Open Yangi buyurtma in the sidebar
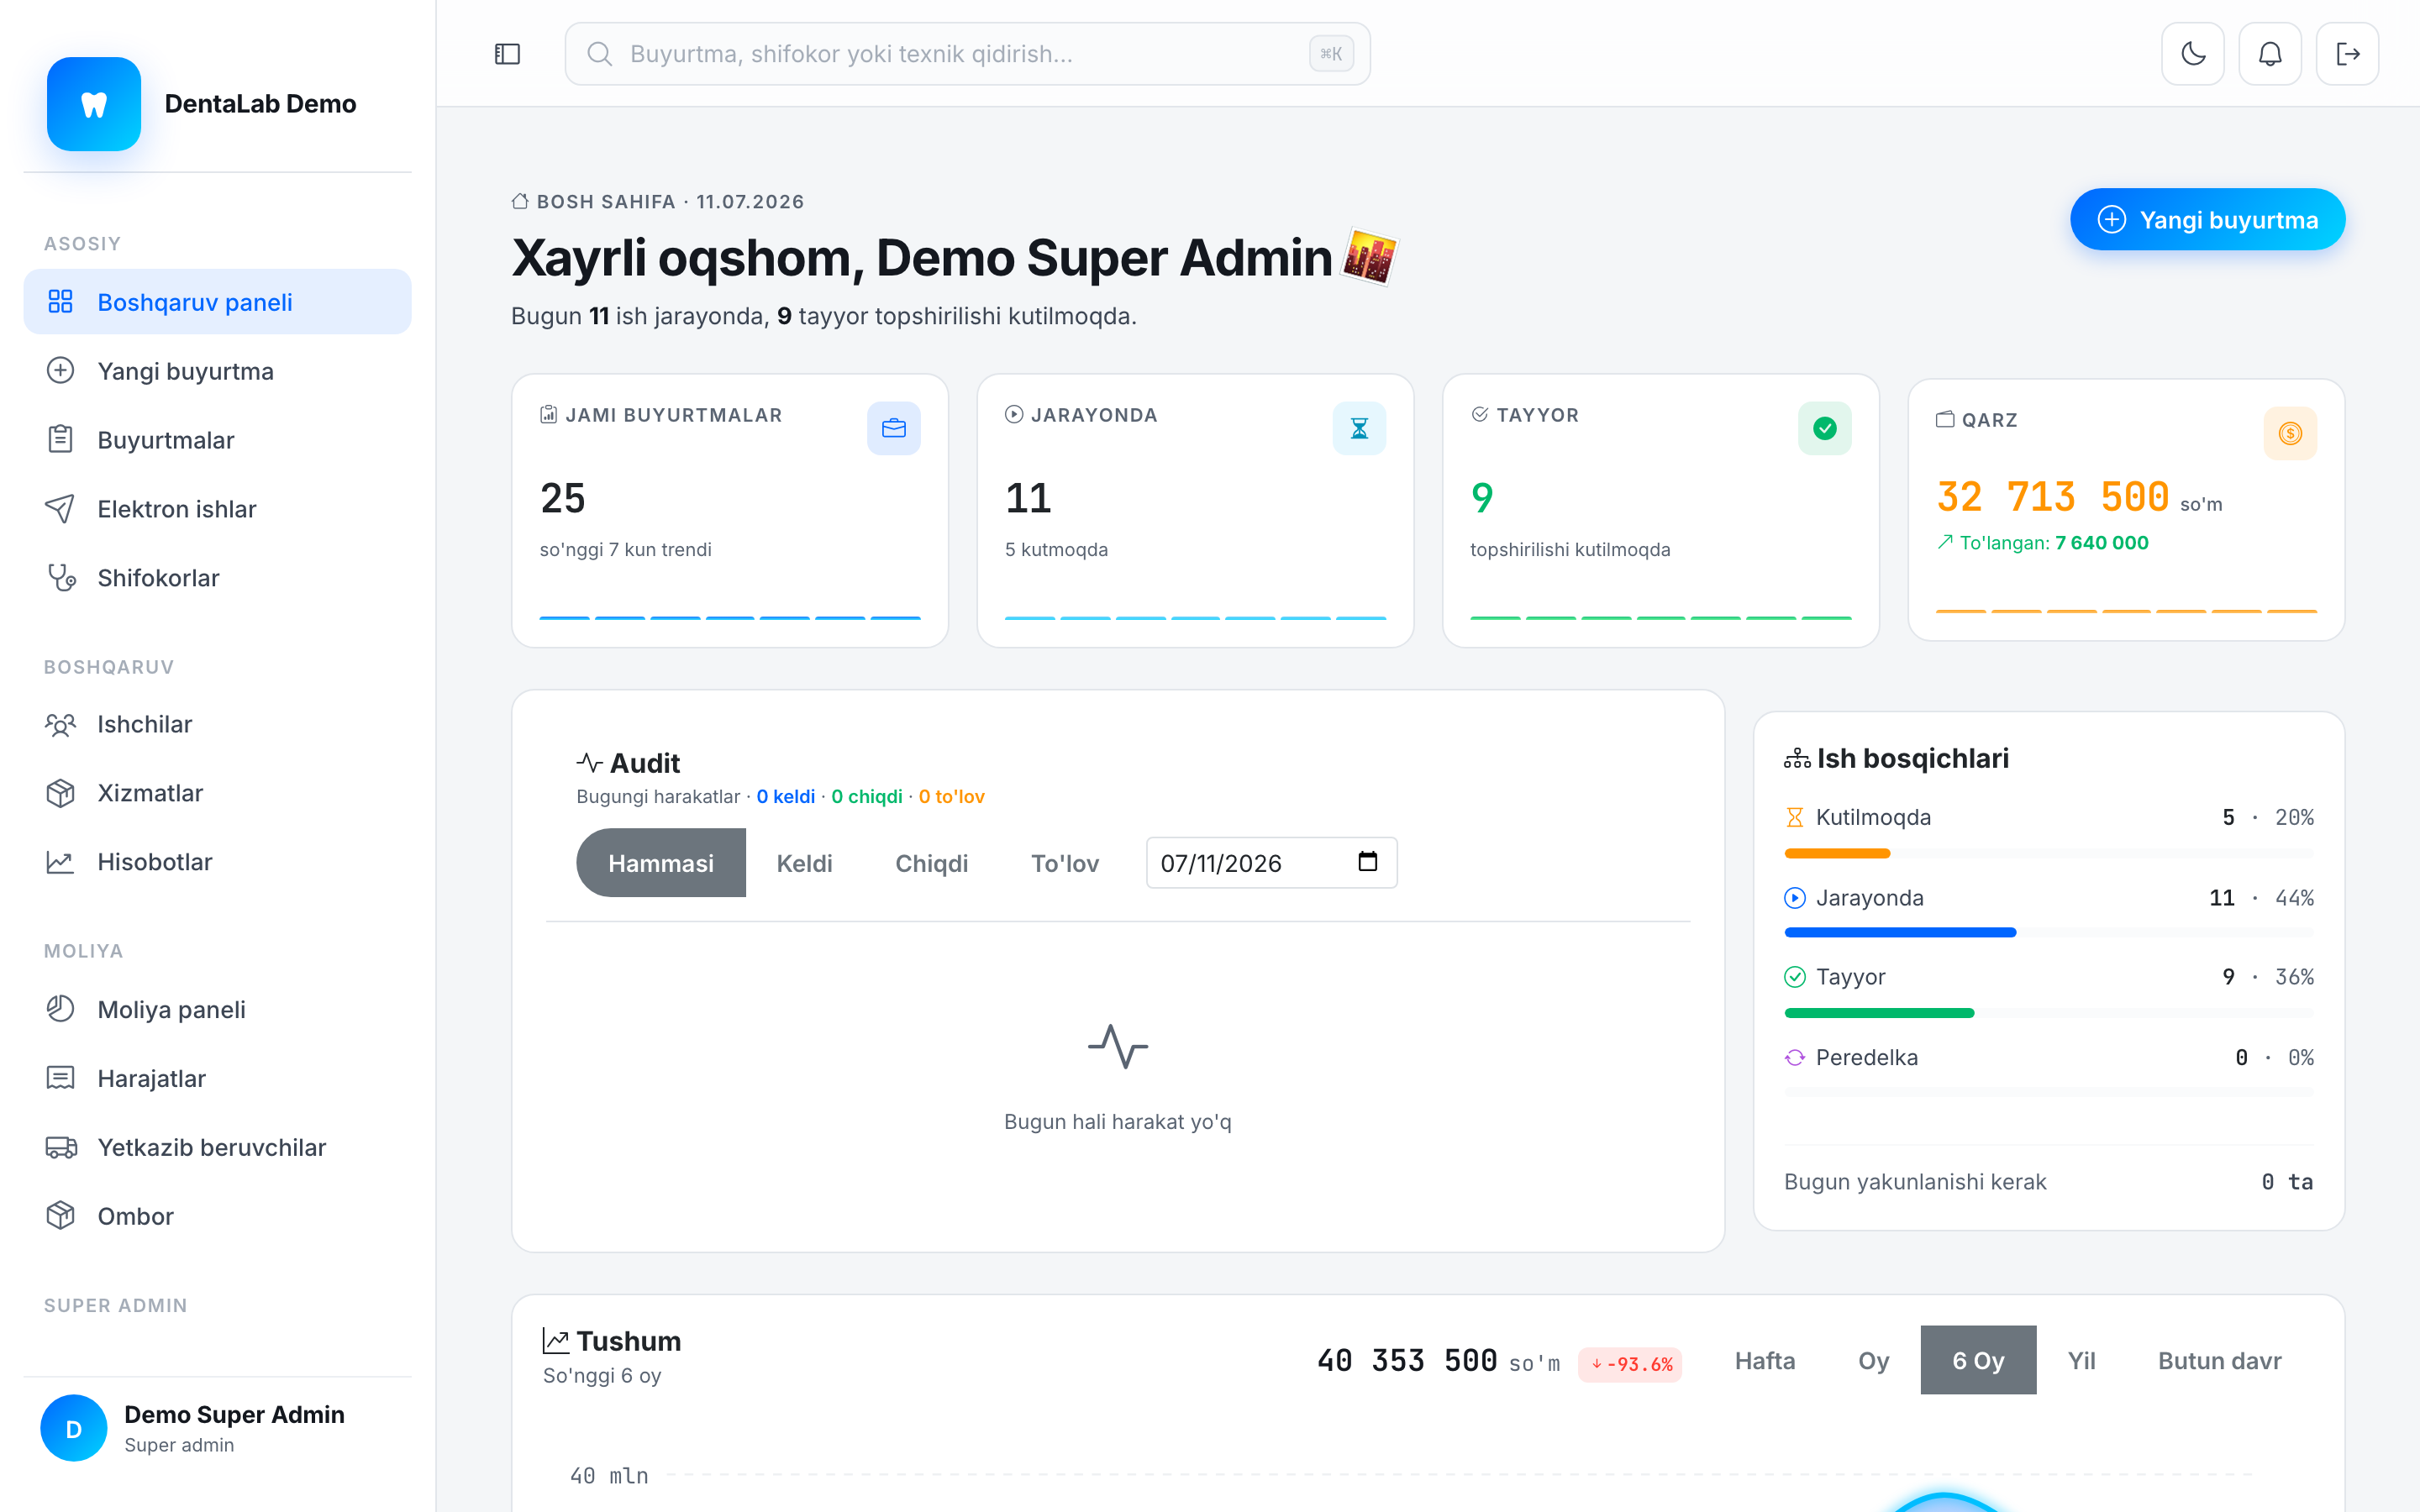The height and width of the screenshot is (1512, 2420). pos(218,371)
